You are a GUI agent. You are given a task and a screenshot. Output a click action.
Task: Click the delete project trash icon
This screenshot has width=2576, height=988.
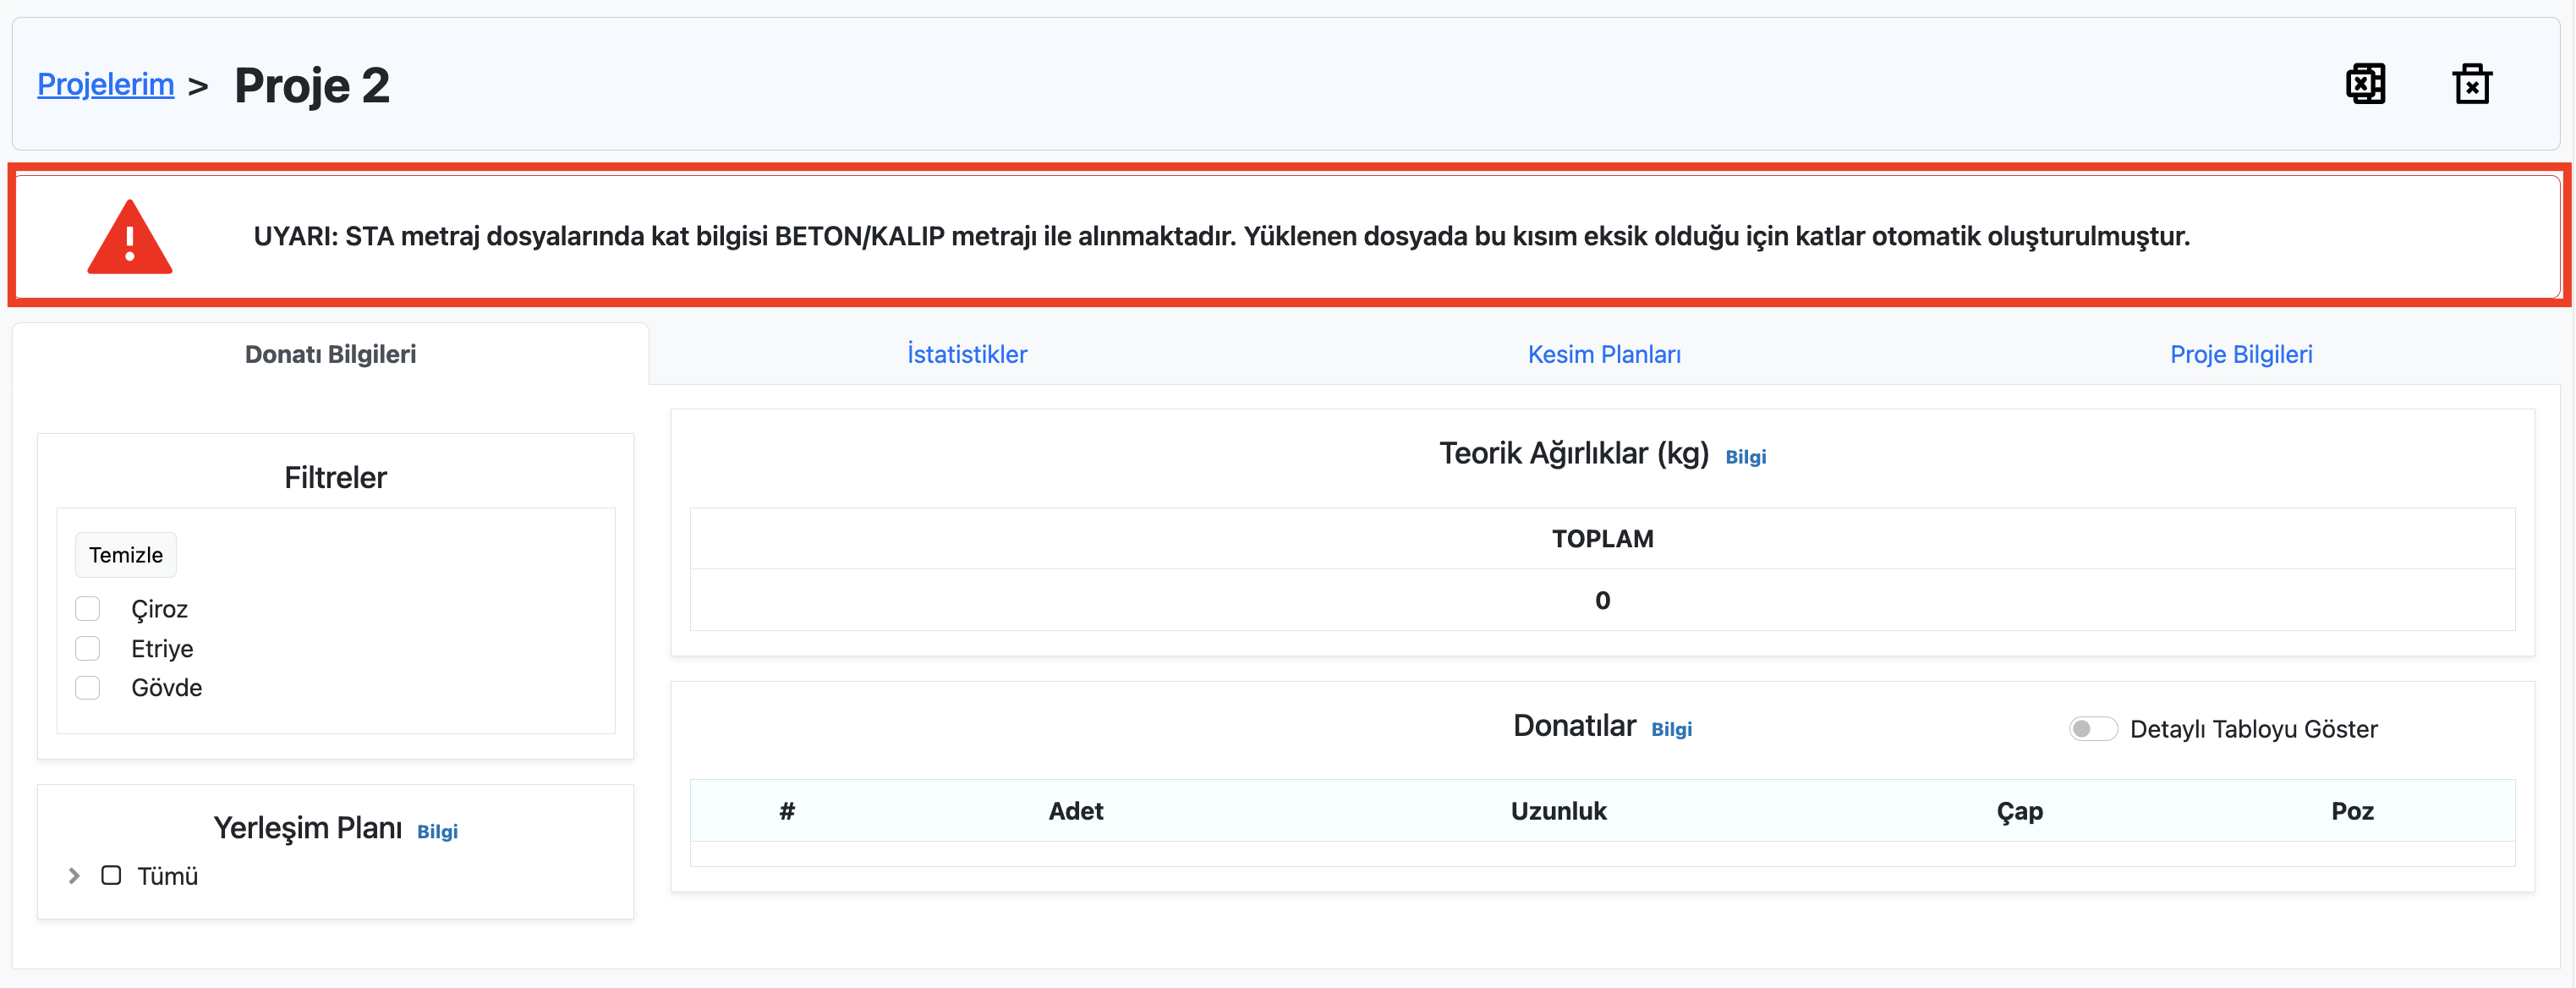[x=2471, y=84]
